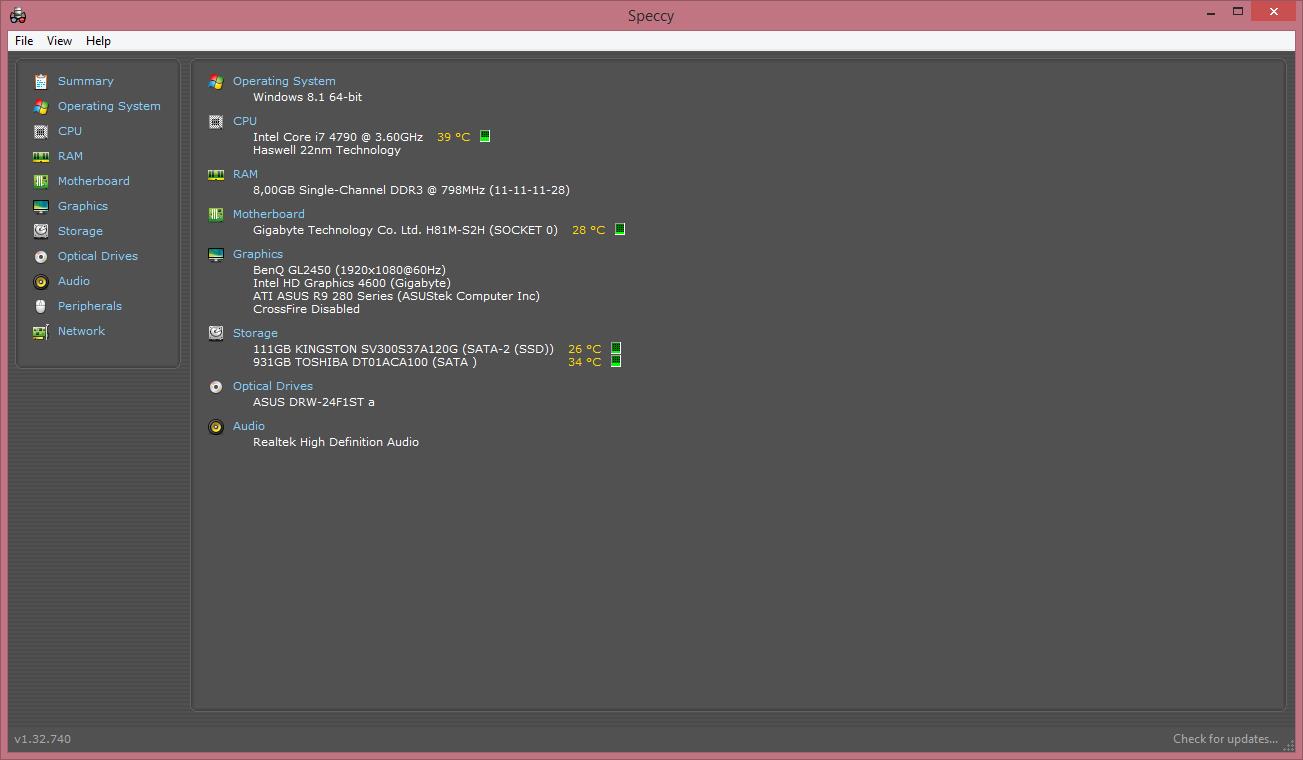Viewport: 1303px width, 760px height.
Task: Open the Storage sidebar section
Action: 80,231
